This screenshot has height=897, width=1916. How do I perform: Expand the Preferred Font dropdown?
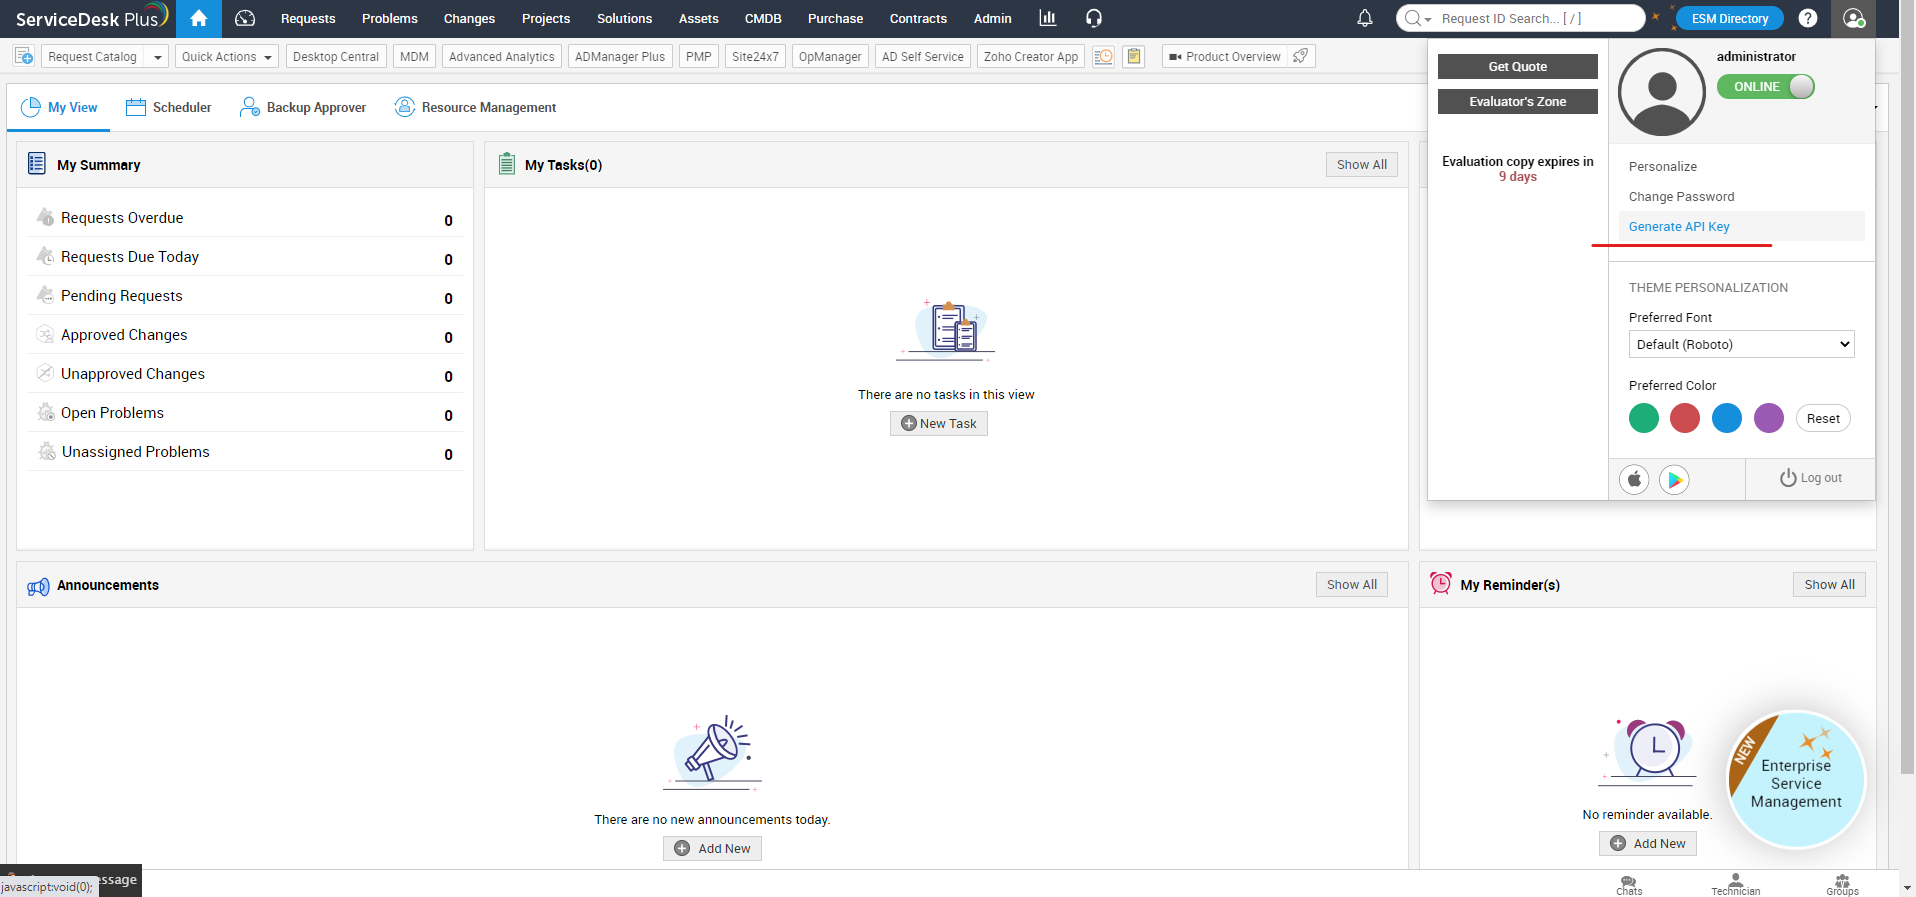pyautogui.click(x=1741, y=344)
